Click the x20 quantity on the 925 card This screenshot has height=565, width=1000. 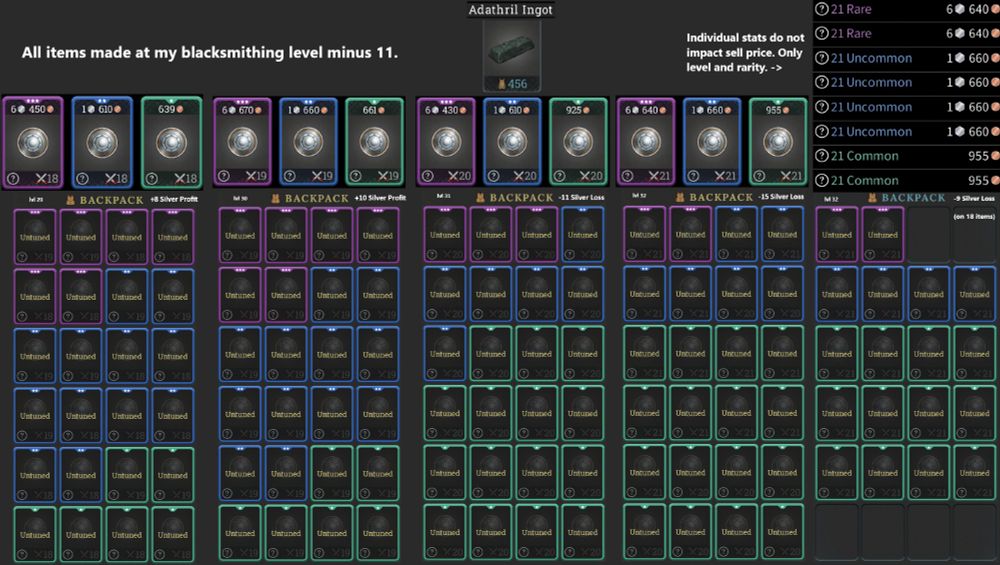tap(591, 176)
